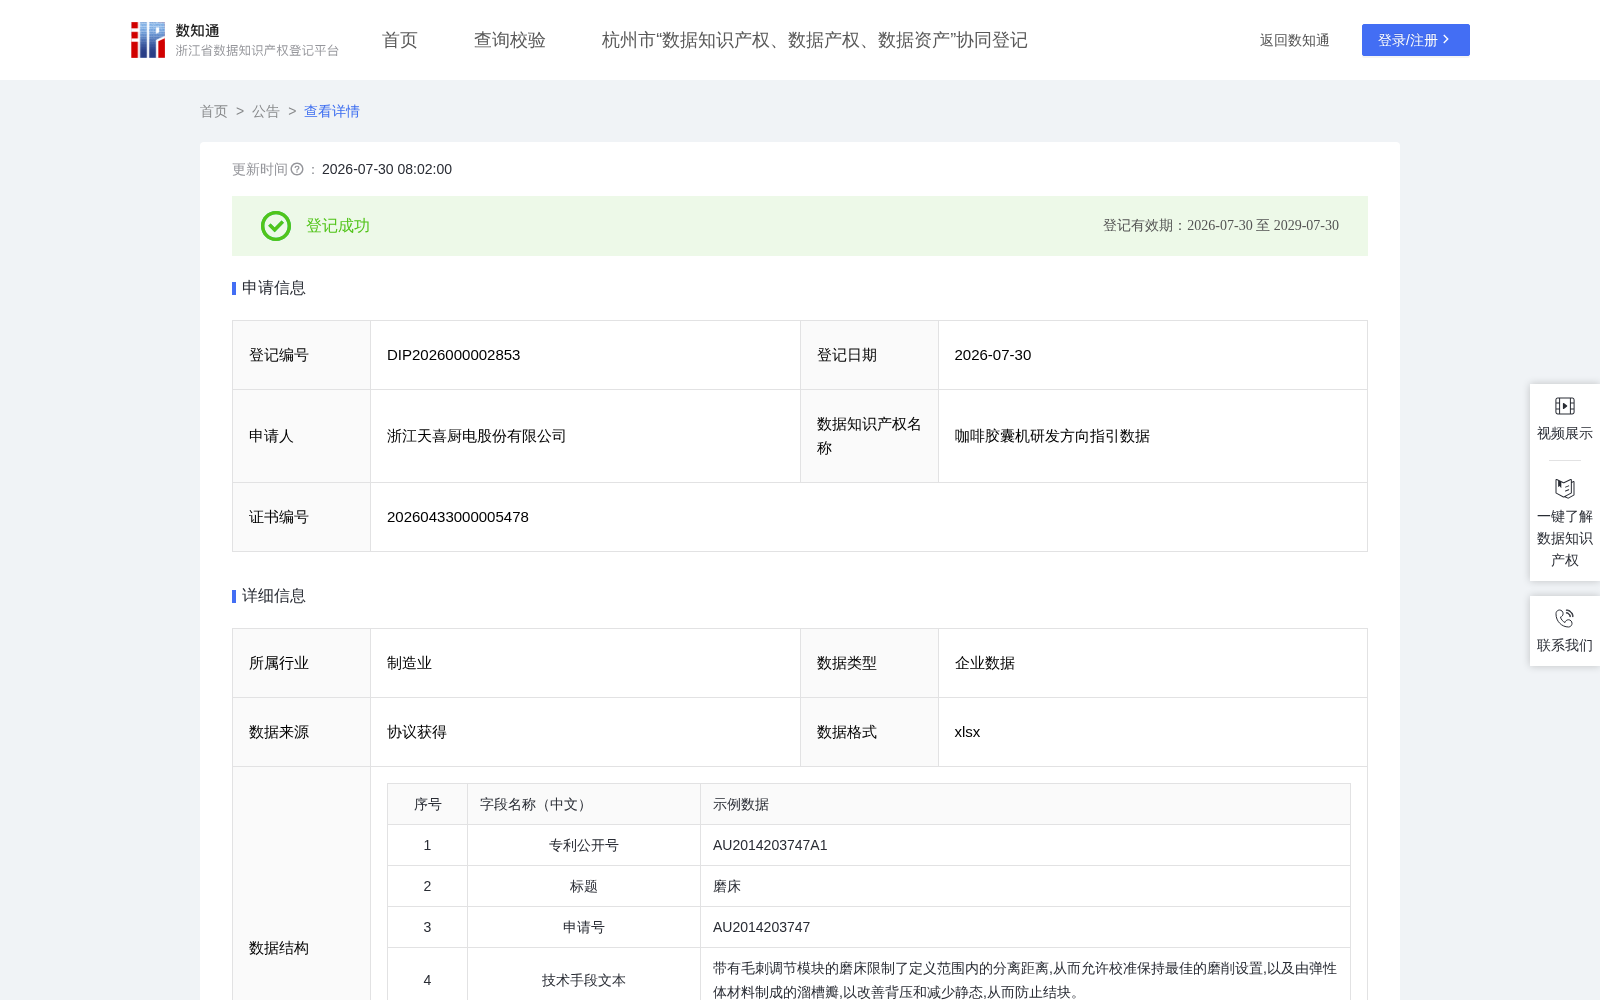The height and width of the screenshot is (1000, 1600).
Task: Click the 数据结构 row label
Action: (x=279, y=948)
